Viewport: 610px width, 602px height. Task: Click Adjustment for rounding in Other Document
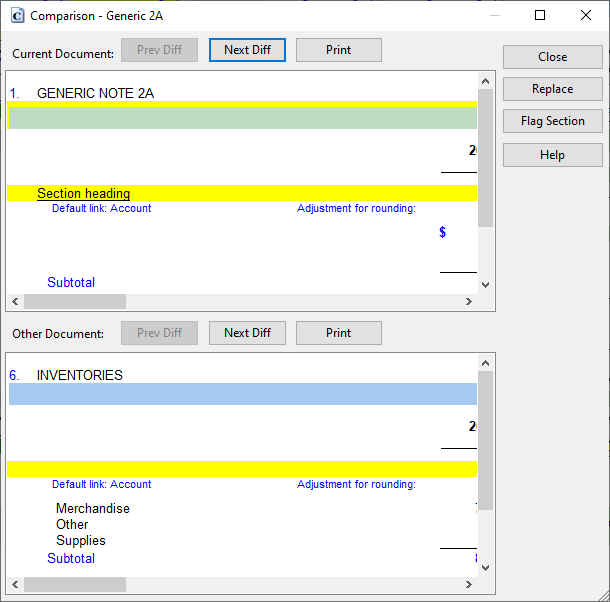[356, 484]
